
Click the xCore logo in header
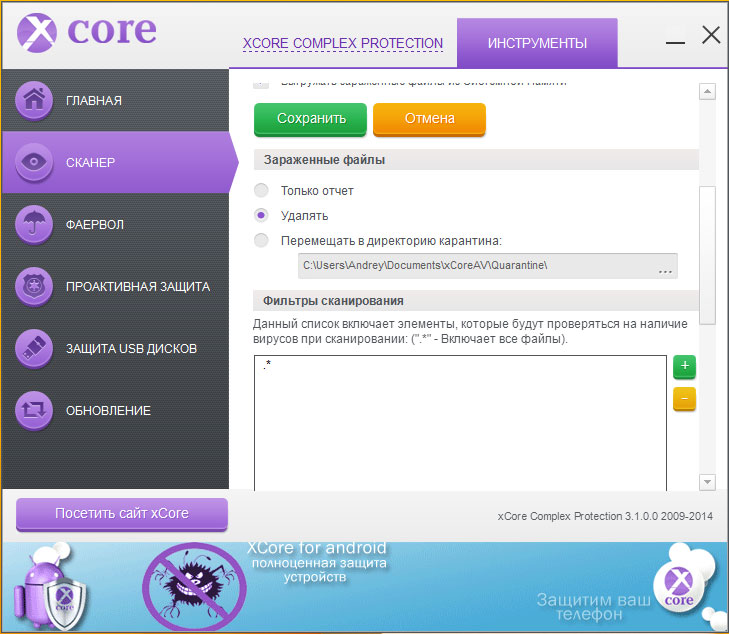point(86,32)
